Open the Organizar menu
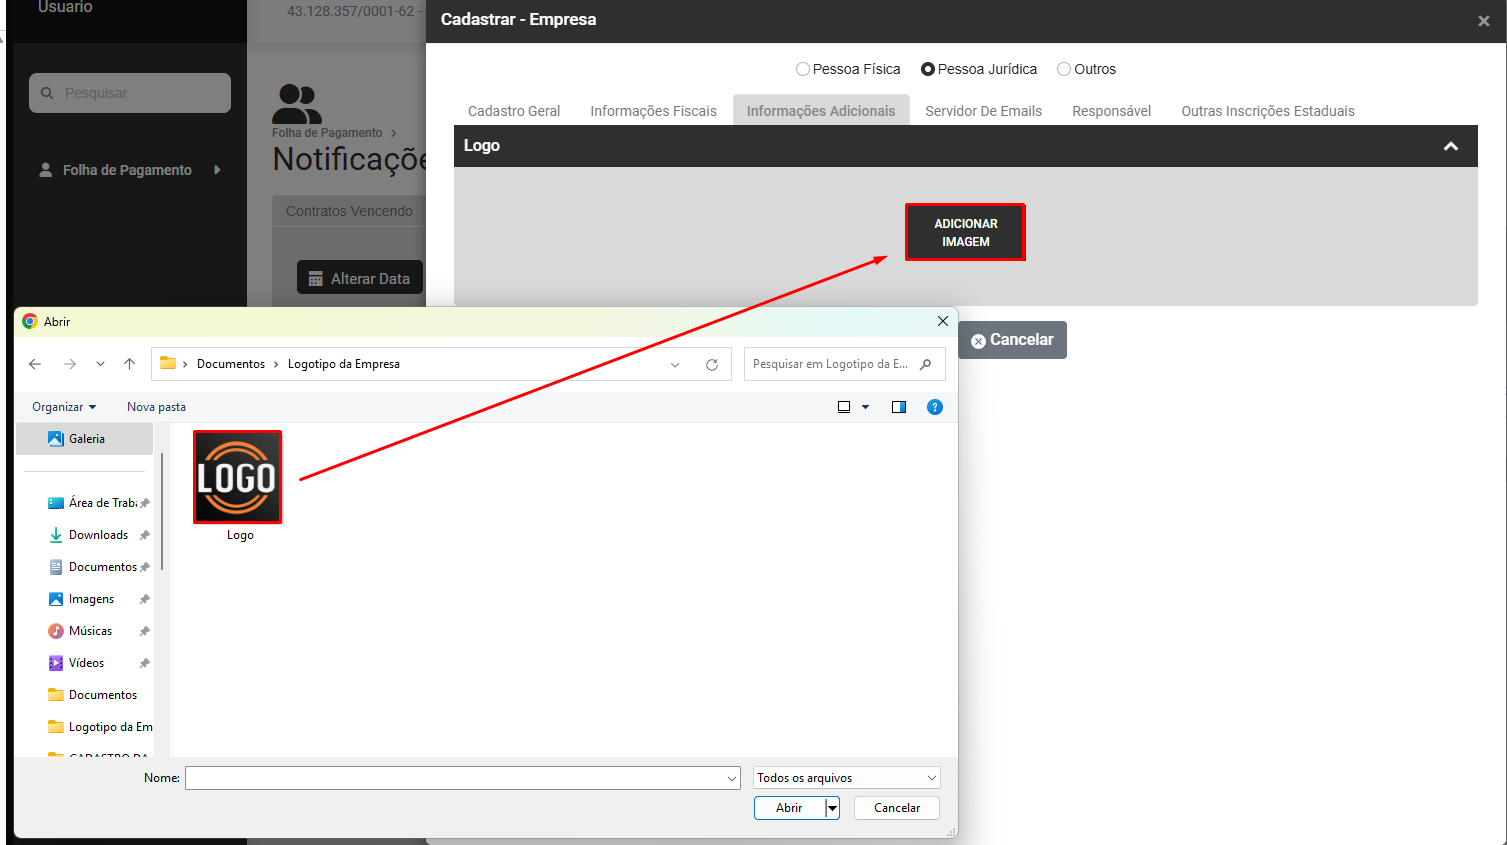Viewport: 1507px width, 845px height. pos(64,407)
